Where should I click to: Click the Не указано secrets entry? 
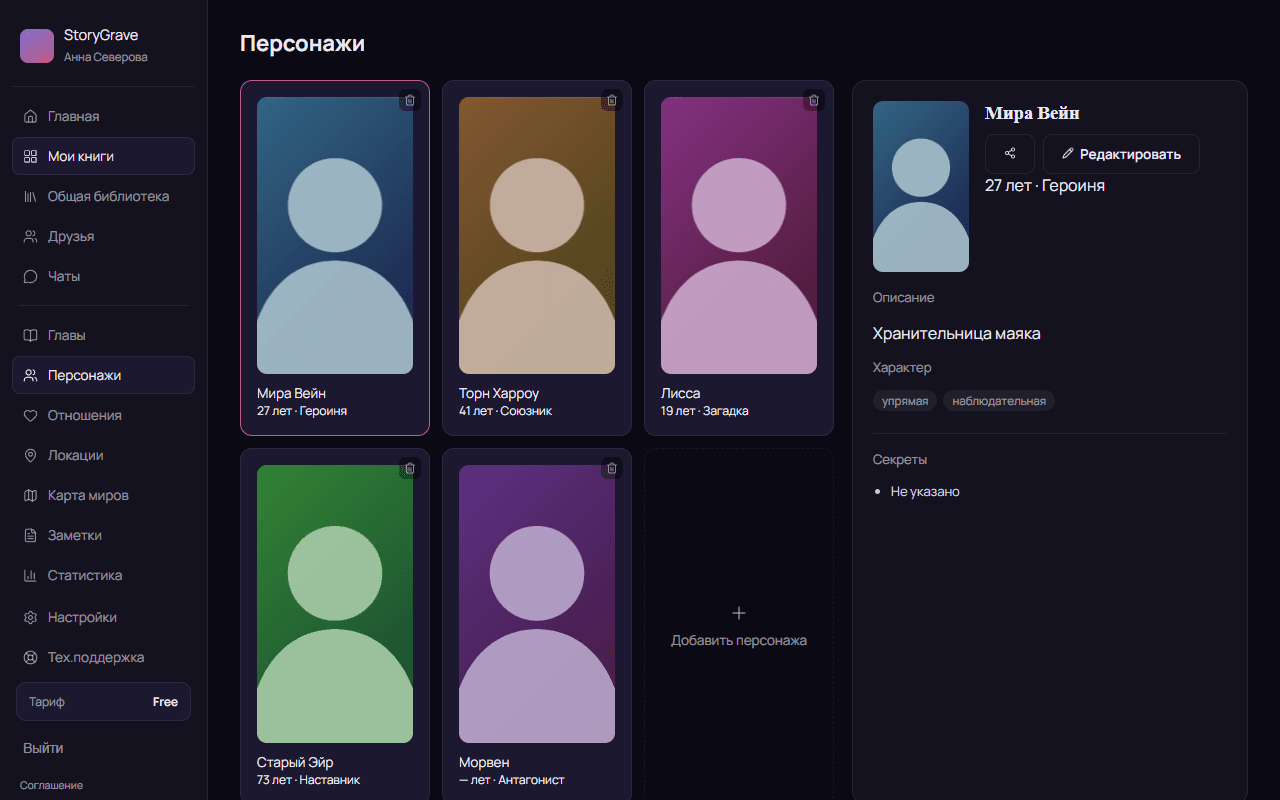(925, 492)
